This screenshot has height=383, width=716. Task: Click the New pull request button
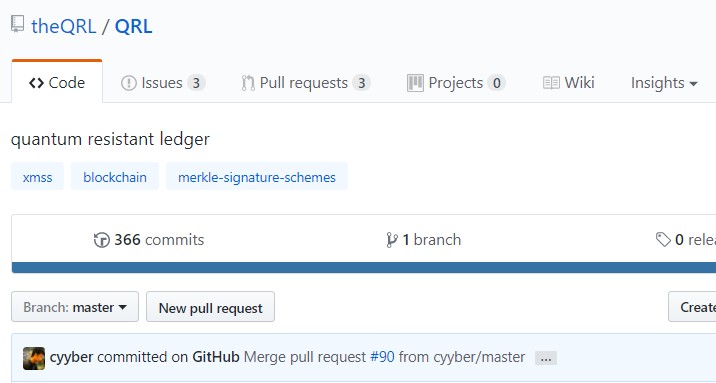coord(211,307)
